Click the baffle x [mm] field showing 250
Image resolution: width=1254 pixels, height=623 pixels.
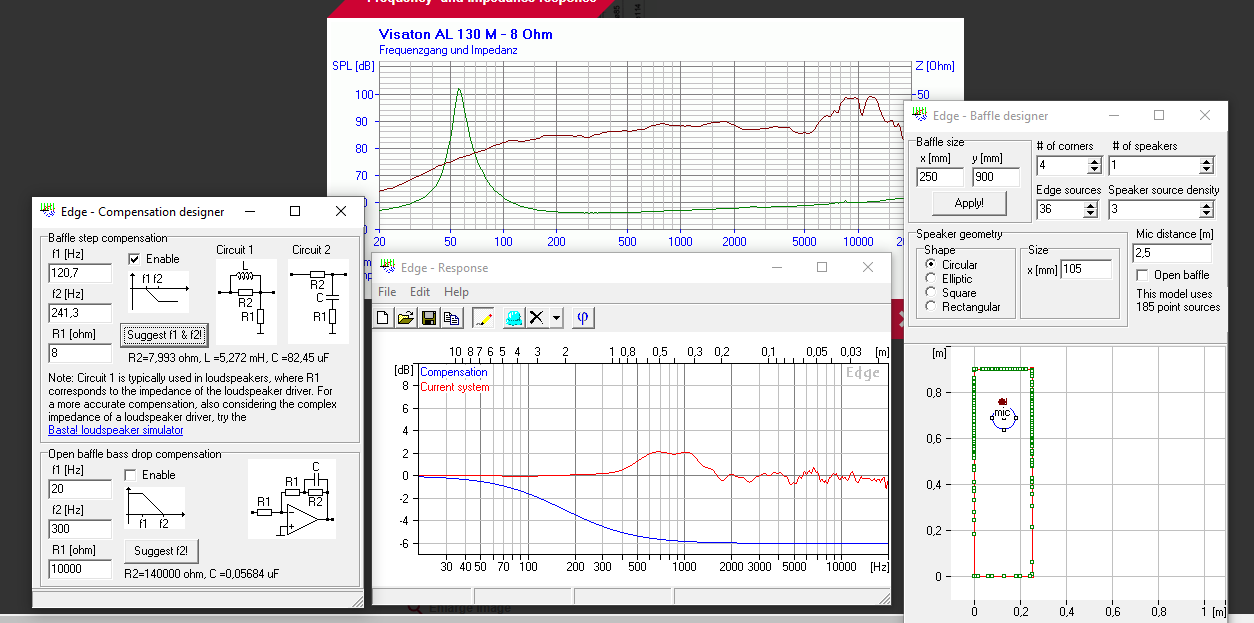(x=940, y=177)
